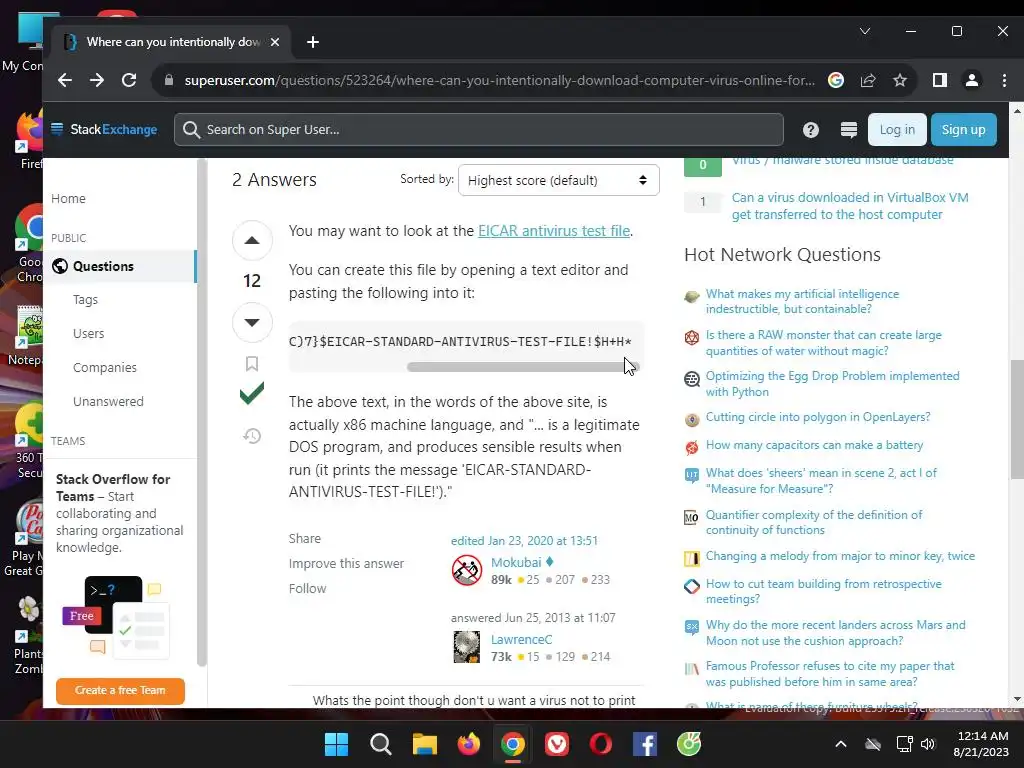1024x768 pixels.
Task: Bookmark this tab with star icon
Action: click(900, 80)
